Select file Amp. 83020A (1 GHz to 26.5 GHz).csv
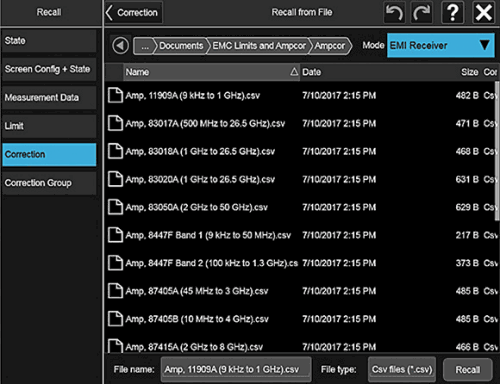Image resolution: width=500 pixels, height=384 pixels. point(200,180)
